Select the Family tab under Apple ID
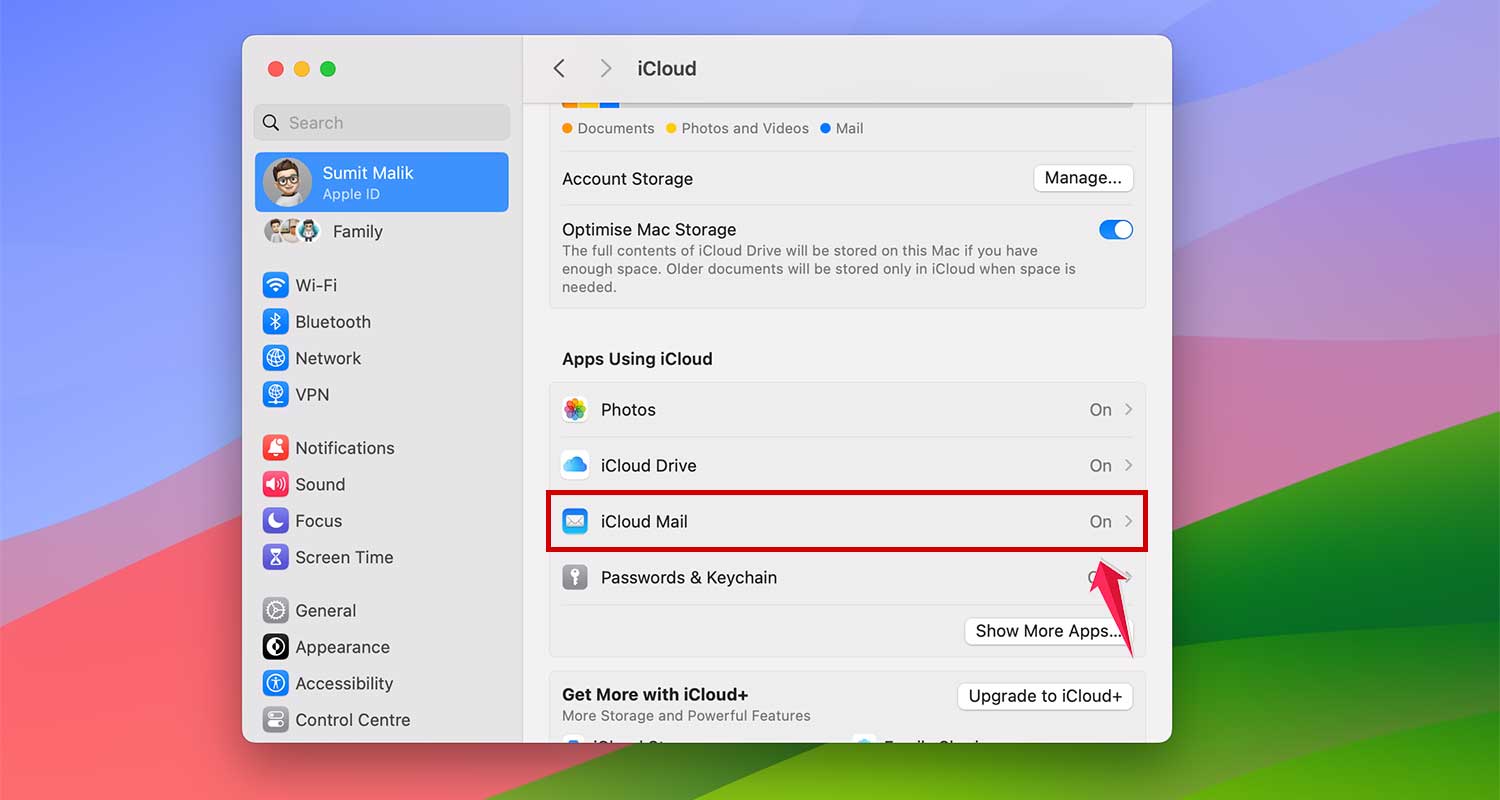The image size is (1500, 800). point(357,231)
